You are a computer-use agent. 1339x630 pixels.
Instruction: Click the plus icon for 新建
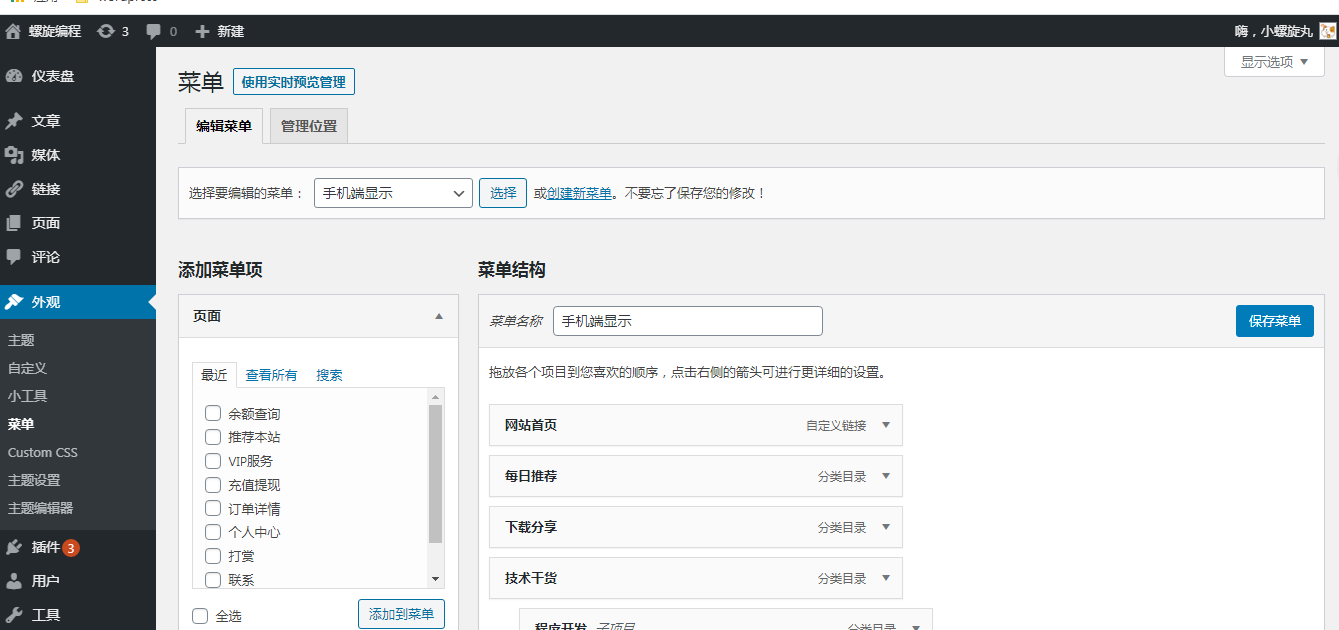click(x=202, y=32)
